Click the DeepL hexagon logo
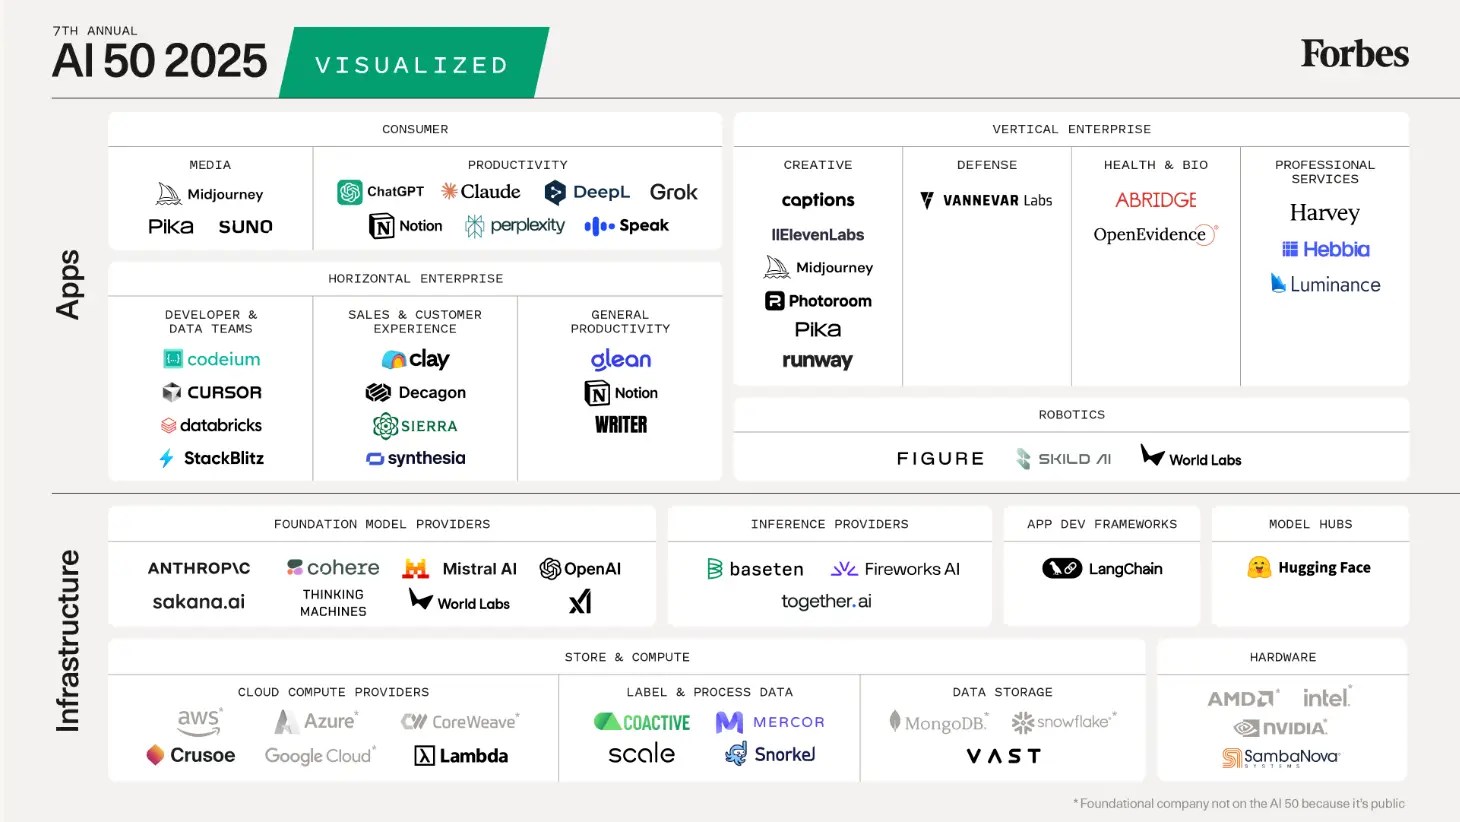1460x822 pixels. (x=555, y=192)
